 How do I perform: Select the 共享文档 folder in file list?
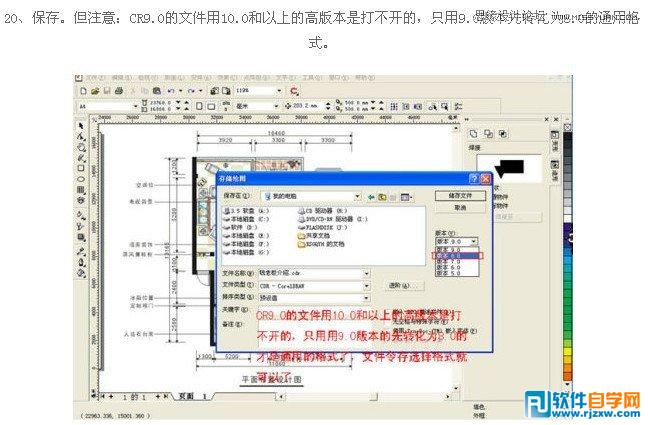click(314, 236)
